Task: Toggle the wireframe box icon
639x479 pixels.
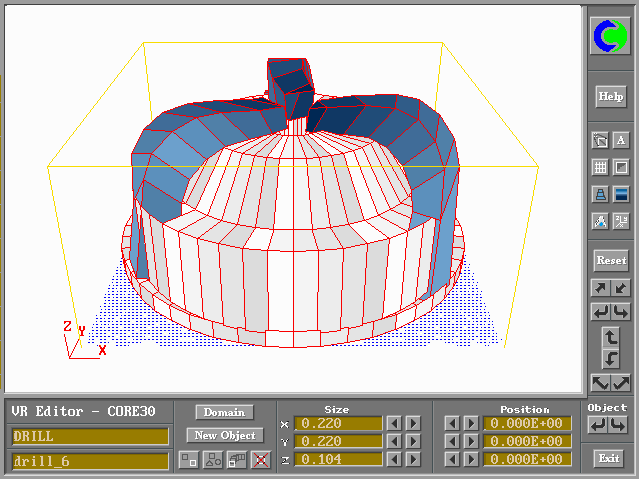Action: tap(621, 167)
